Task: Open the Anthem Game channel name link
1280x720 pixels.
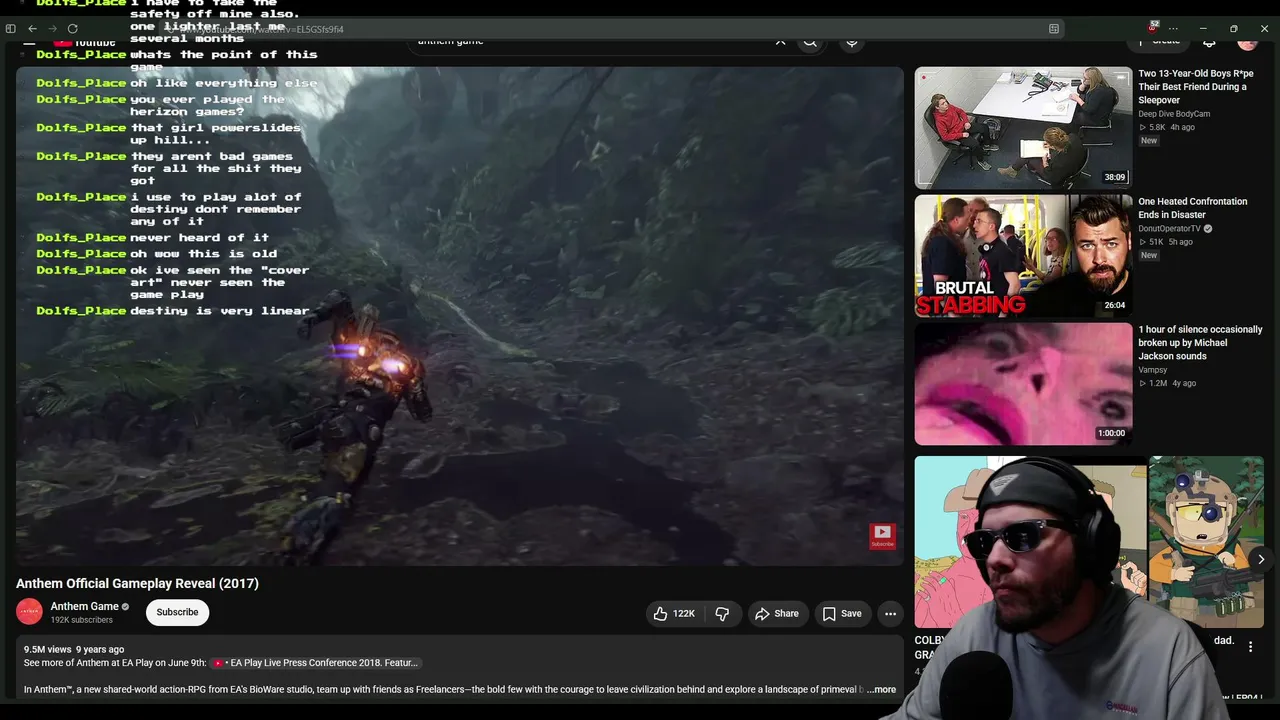Action: 85,606
